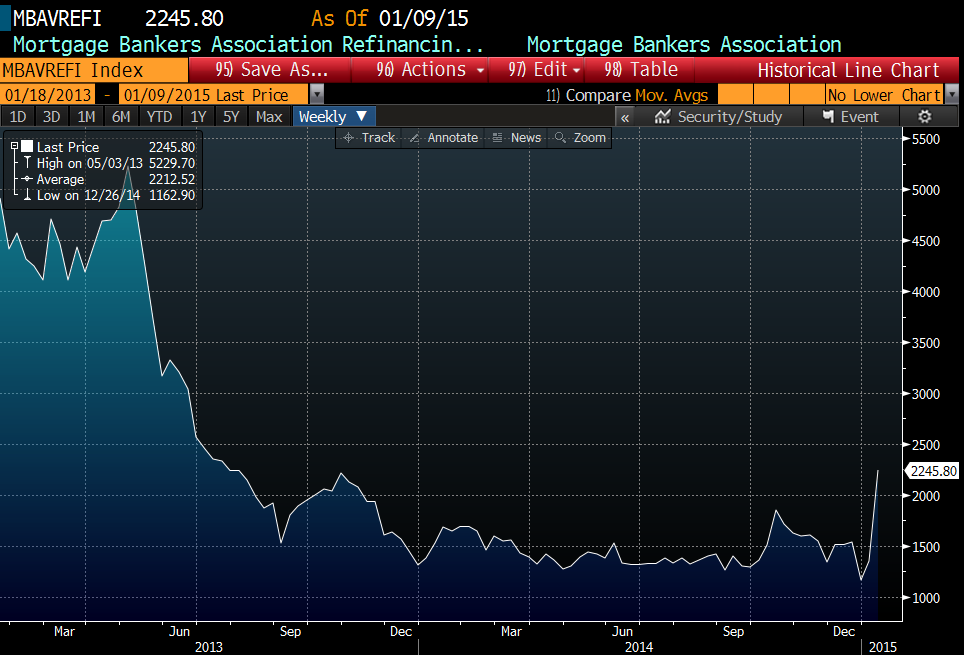964x655 pixels.
Task: Open the Weekly periodicity dropdown
Action: [x=334, y=117]
